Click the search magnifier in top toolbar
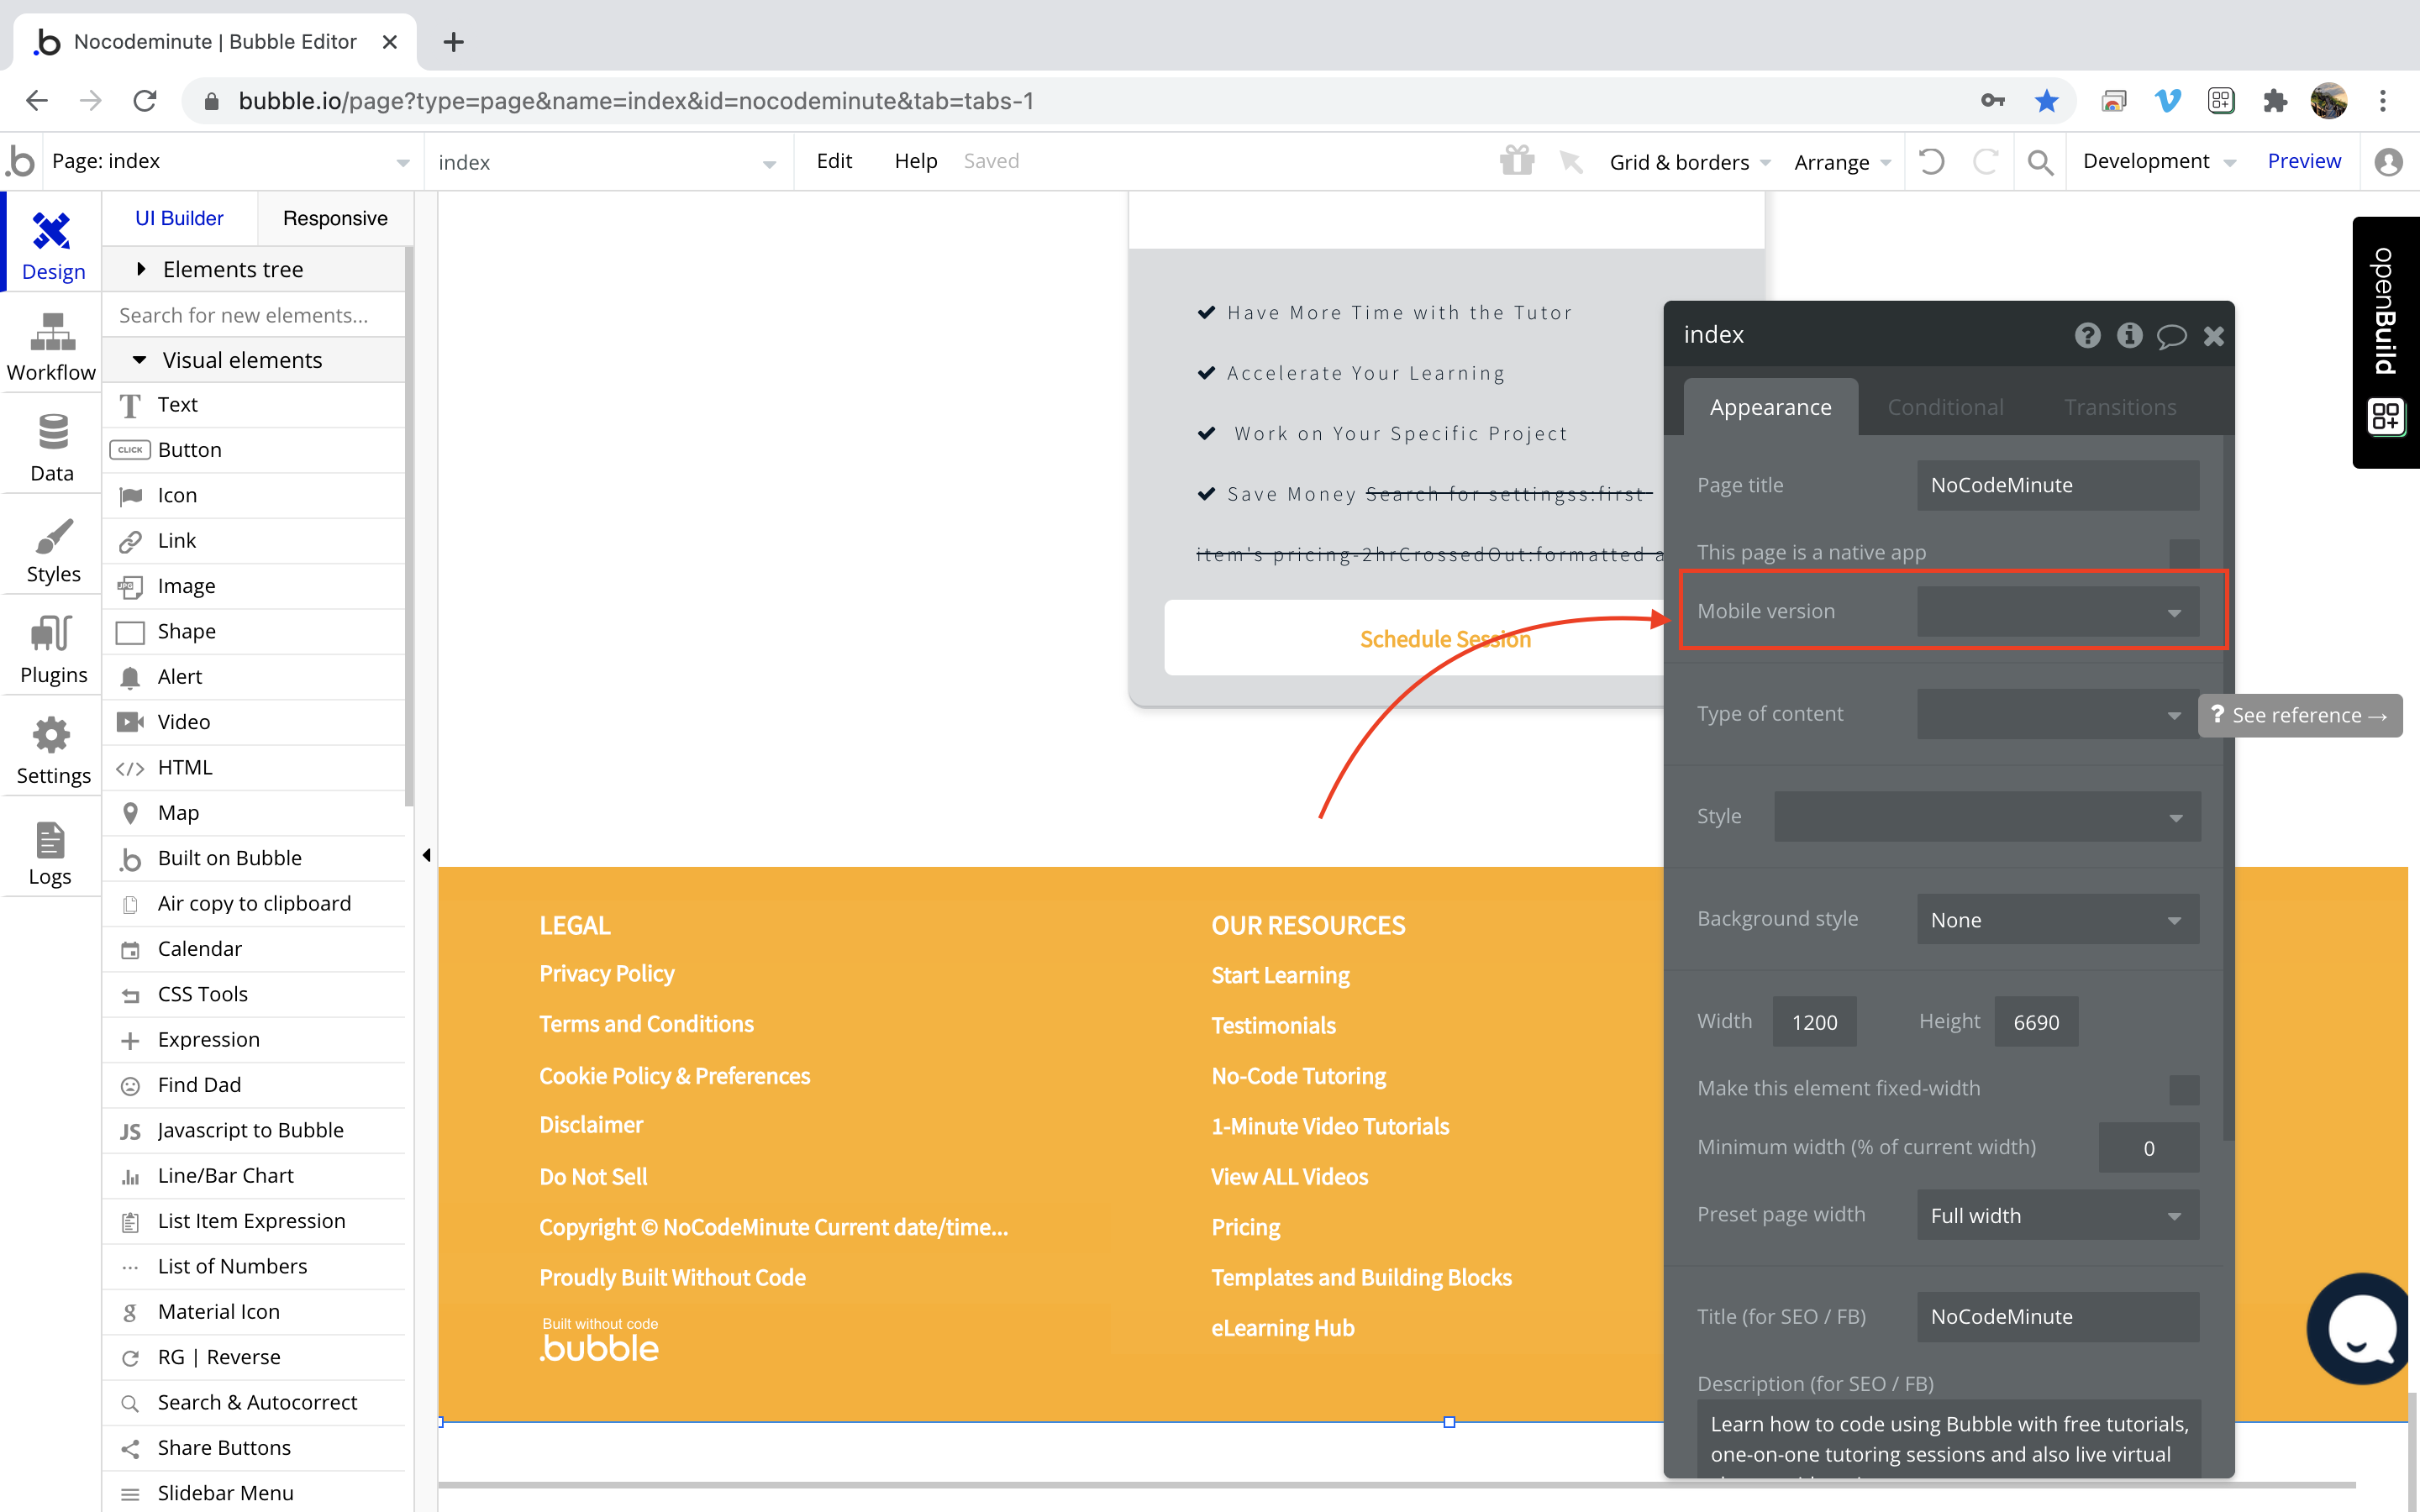 (x=2040, y=162)
